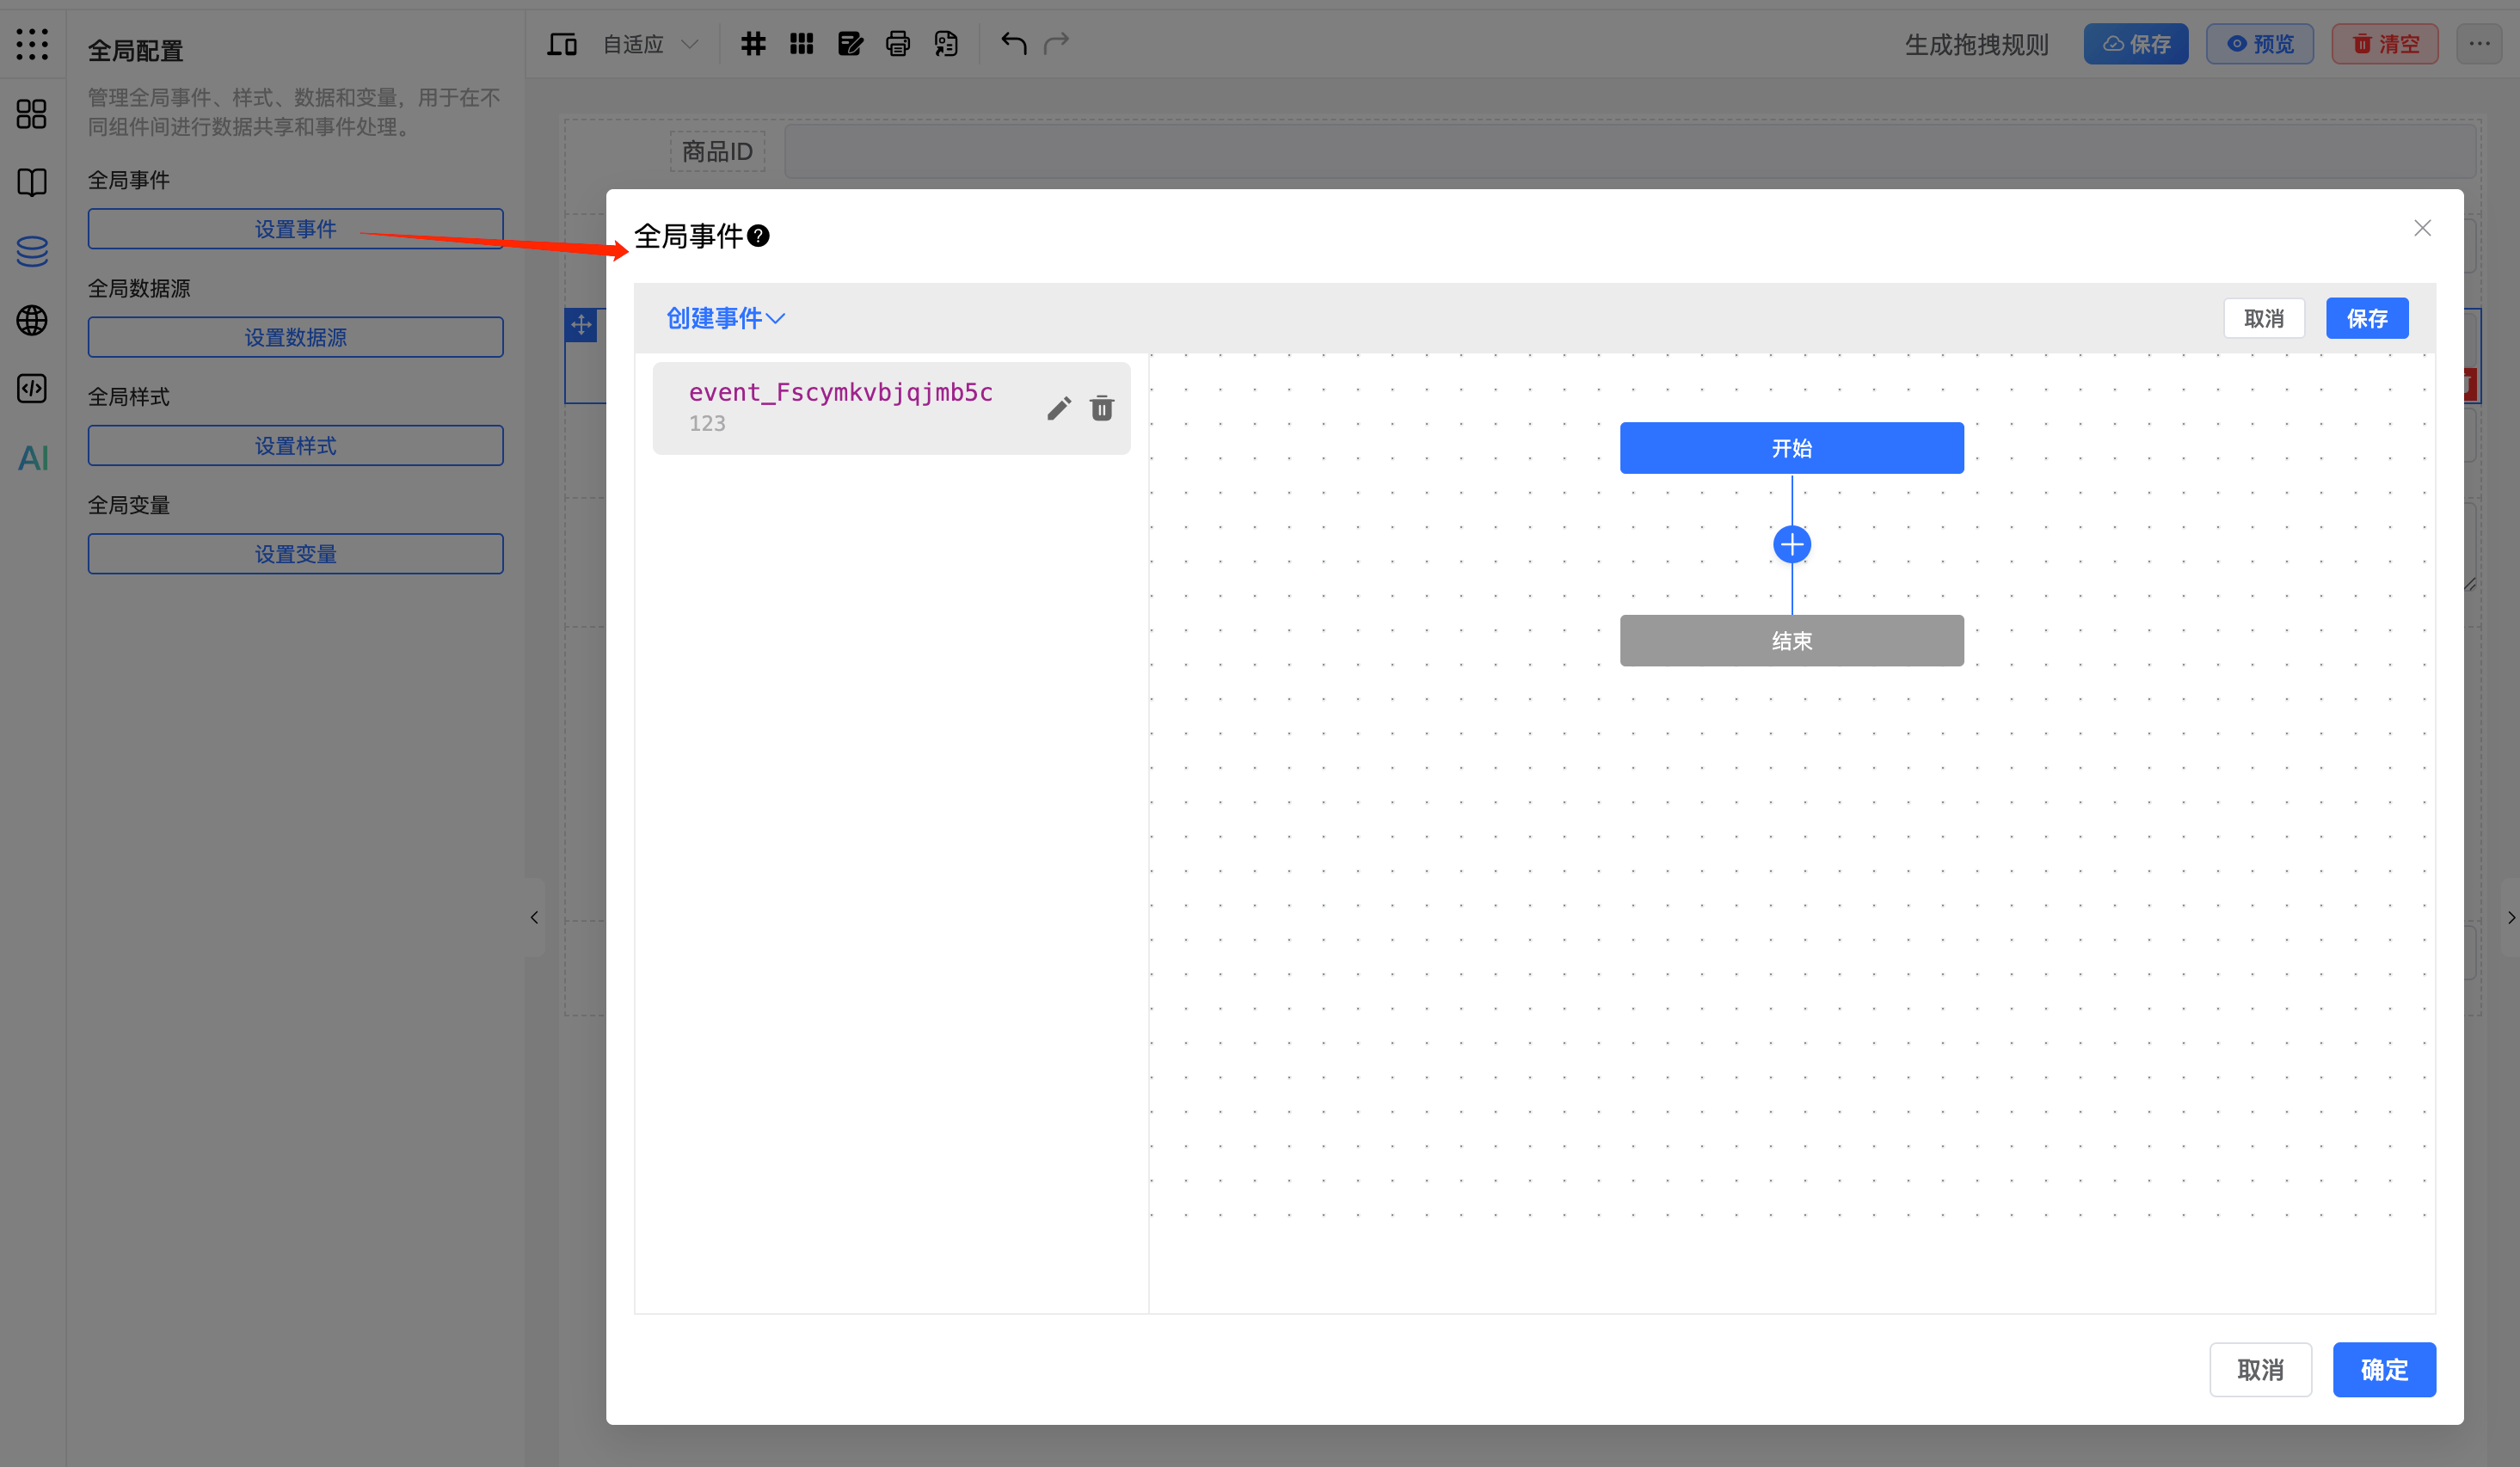Close the 全局事件 dialog
This screenshot has width=2520, height=1467.
tap(2422, 228)
